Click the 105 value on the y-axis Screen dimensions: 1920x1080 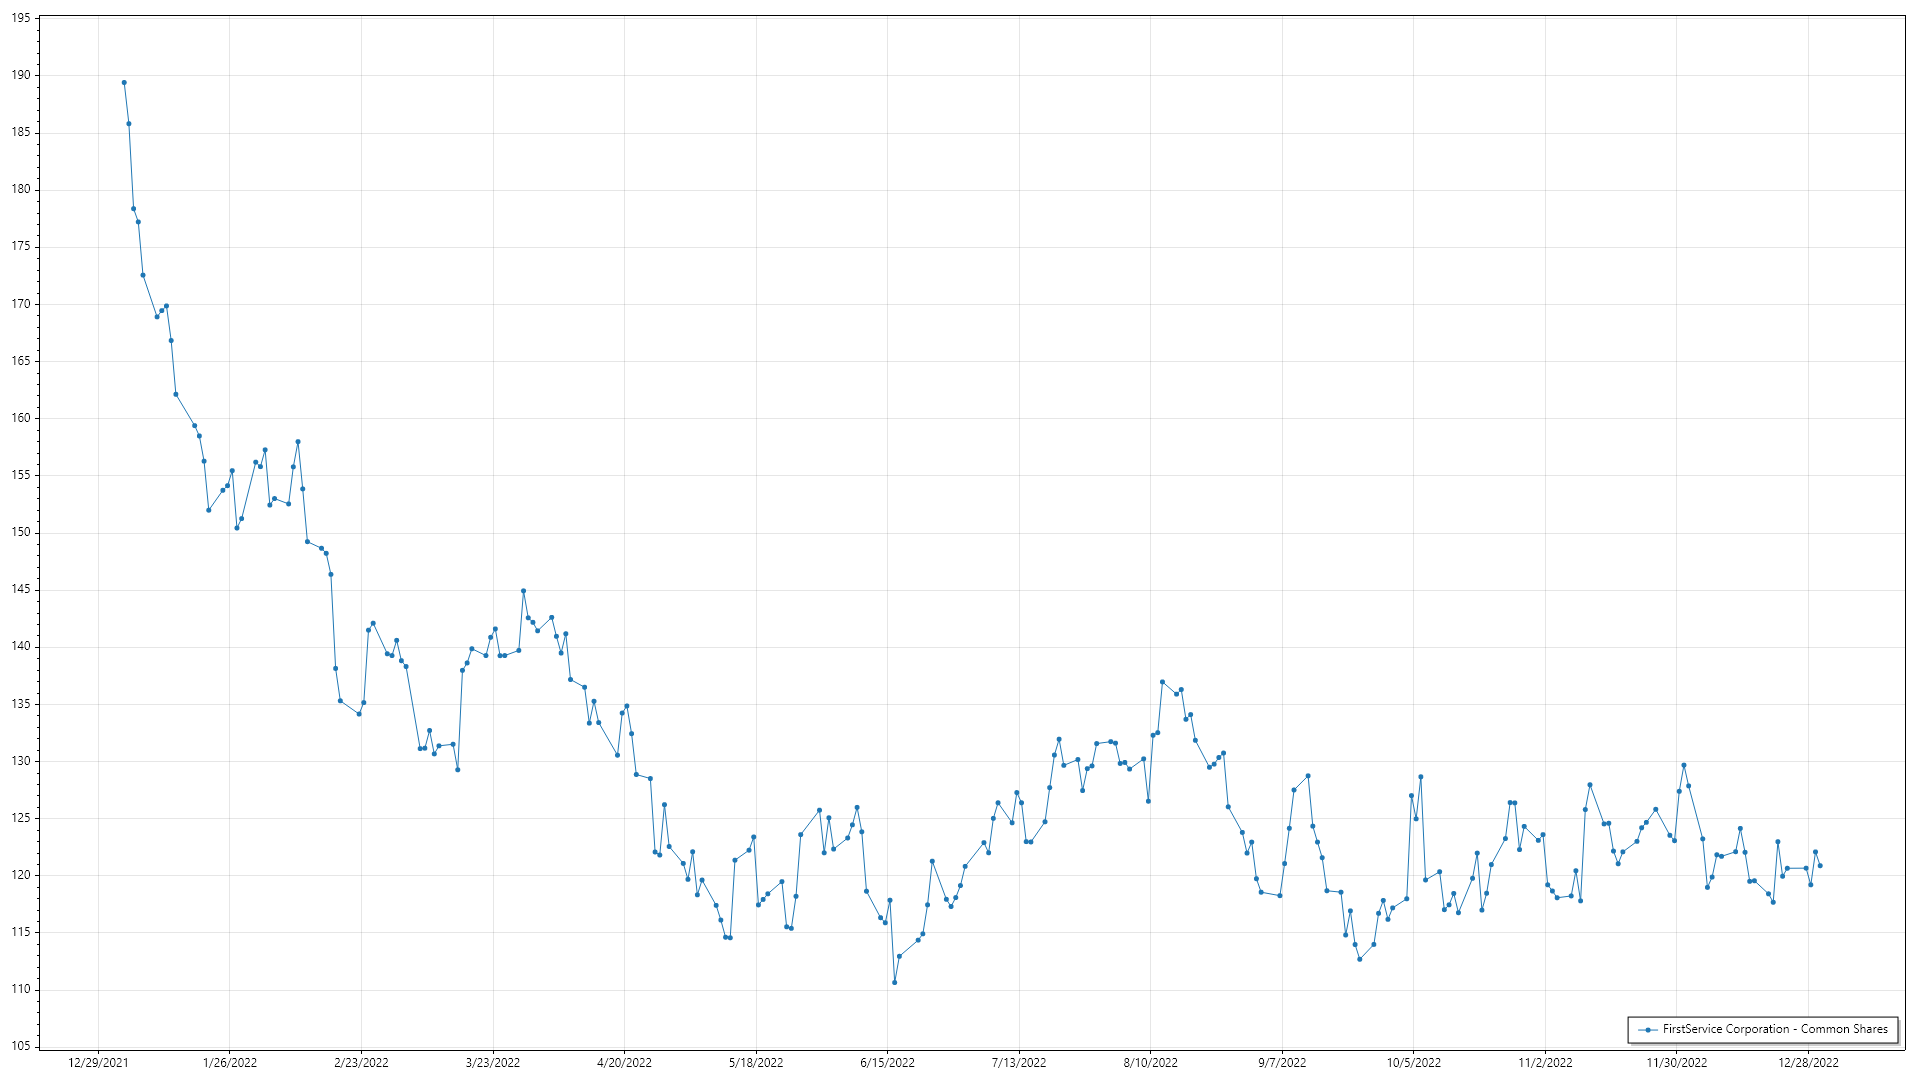pyautogui.click(x=21, y=1046)
